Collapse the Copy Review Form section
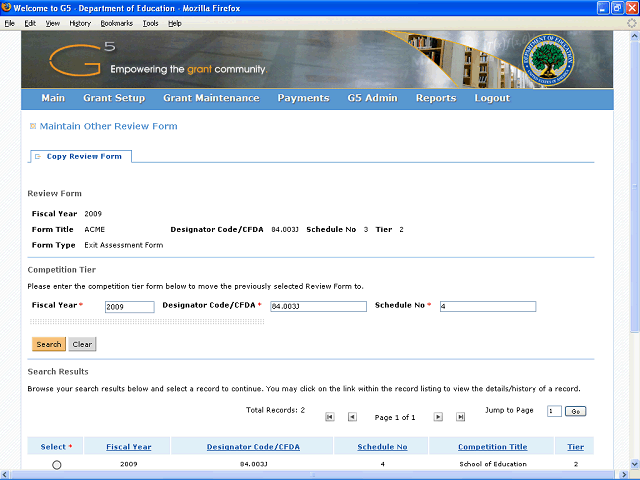 (x=37, y=157)
